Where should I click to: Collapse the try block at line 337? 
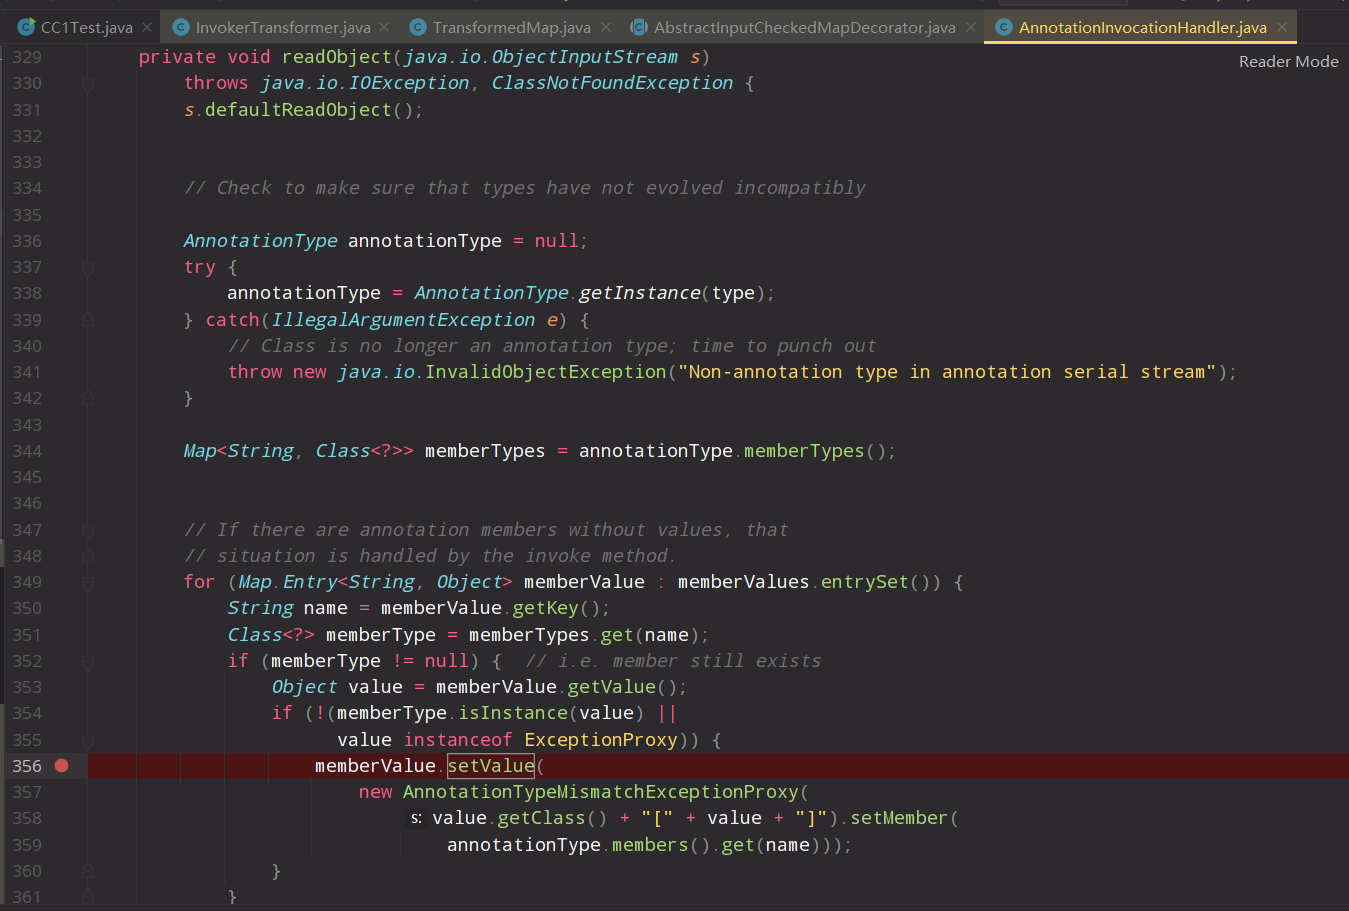pyautogui.click(x=88, y=268)
